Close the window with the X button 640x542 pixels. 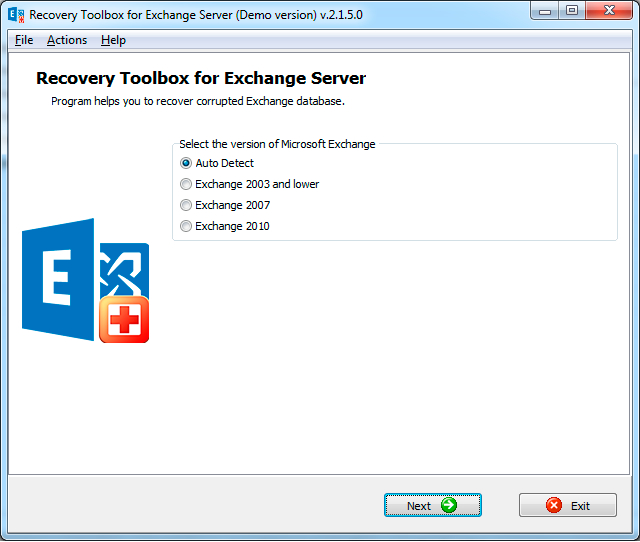tap(609, 11)
